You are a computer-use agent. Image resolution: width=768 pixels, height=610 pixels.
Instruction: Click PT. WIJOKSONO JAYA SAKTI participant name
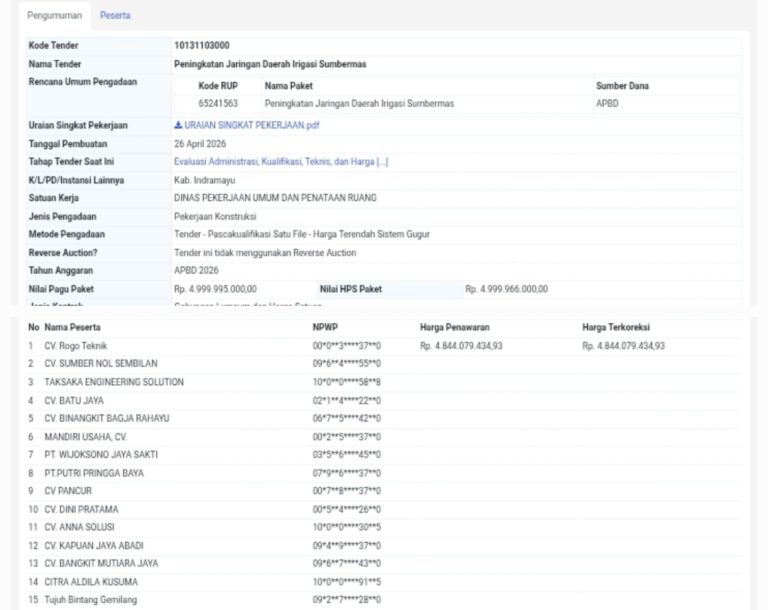pos(101,455)
